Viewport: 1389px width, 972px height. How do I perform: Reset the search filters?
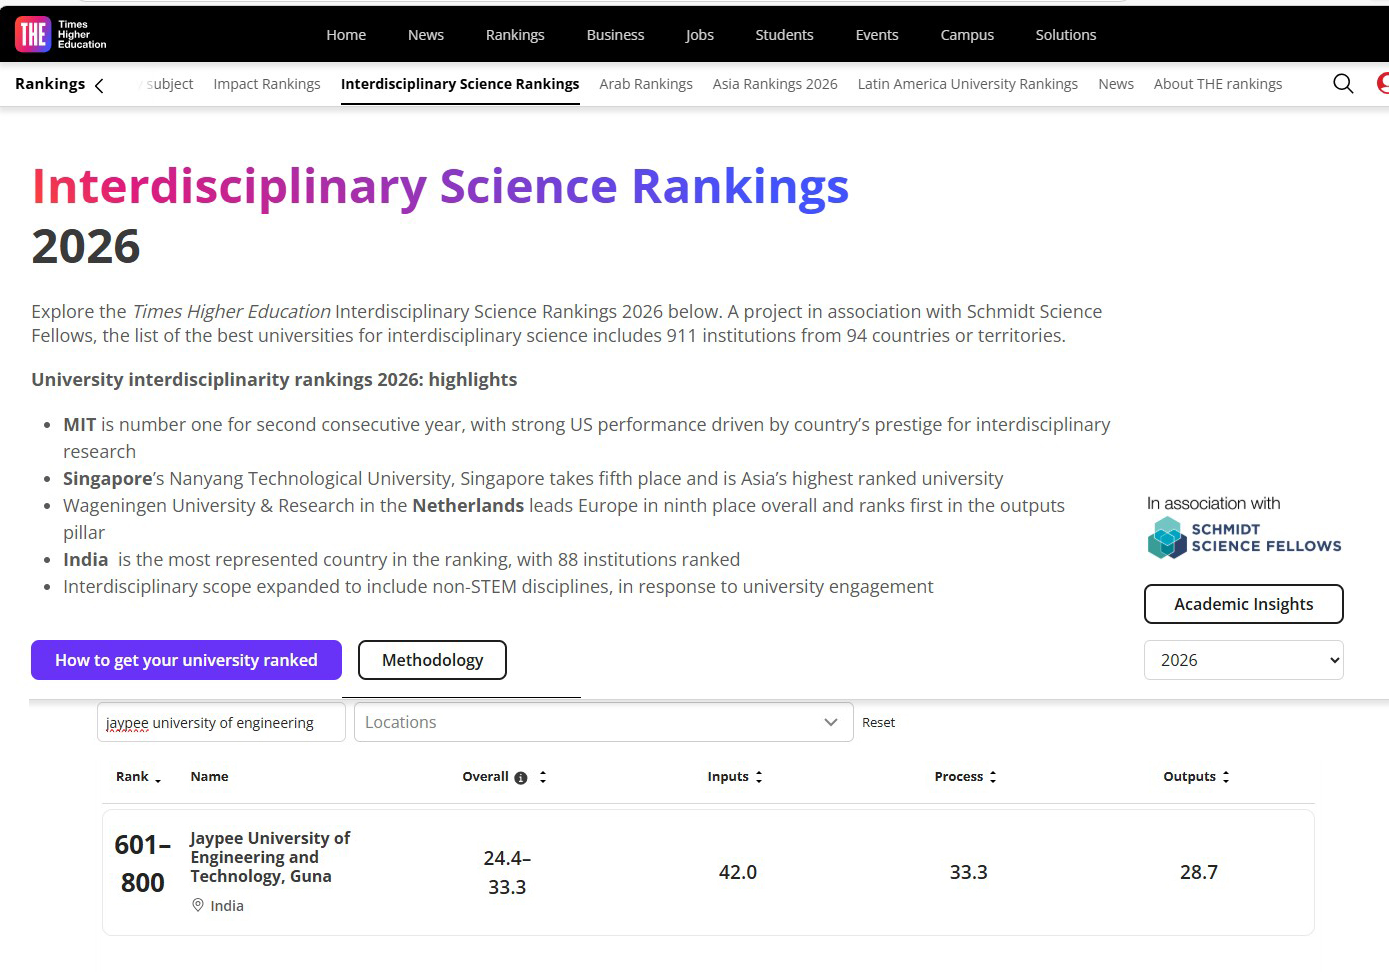tap(878, 722)
